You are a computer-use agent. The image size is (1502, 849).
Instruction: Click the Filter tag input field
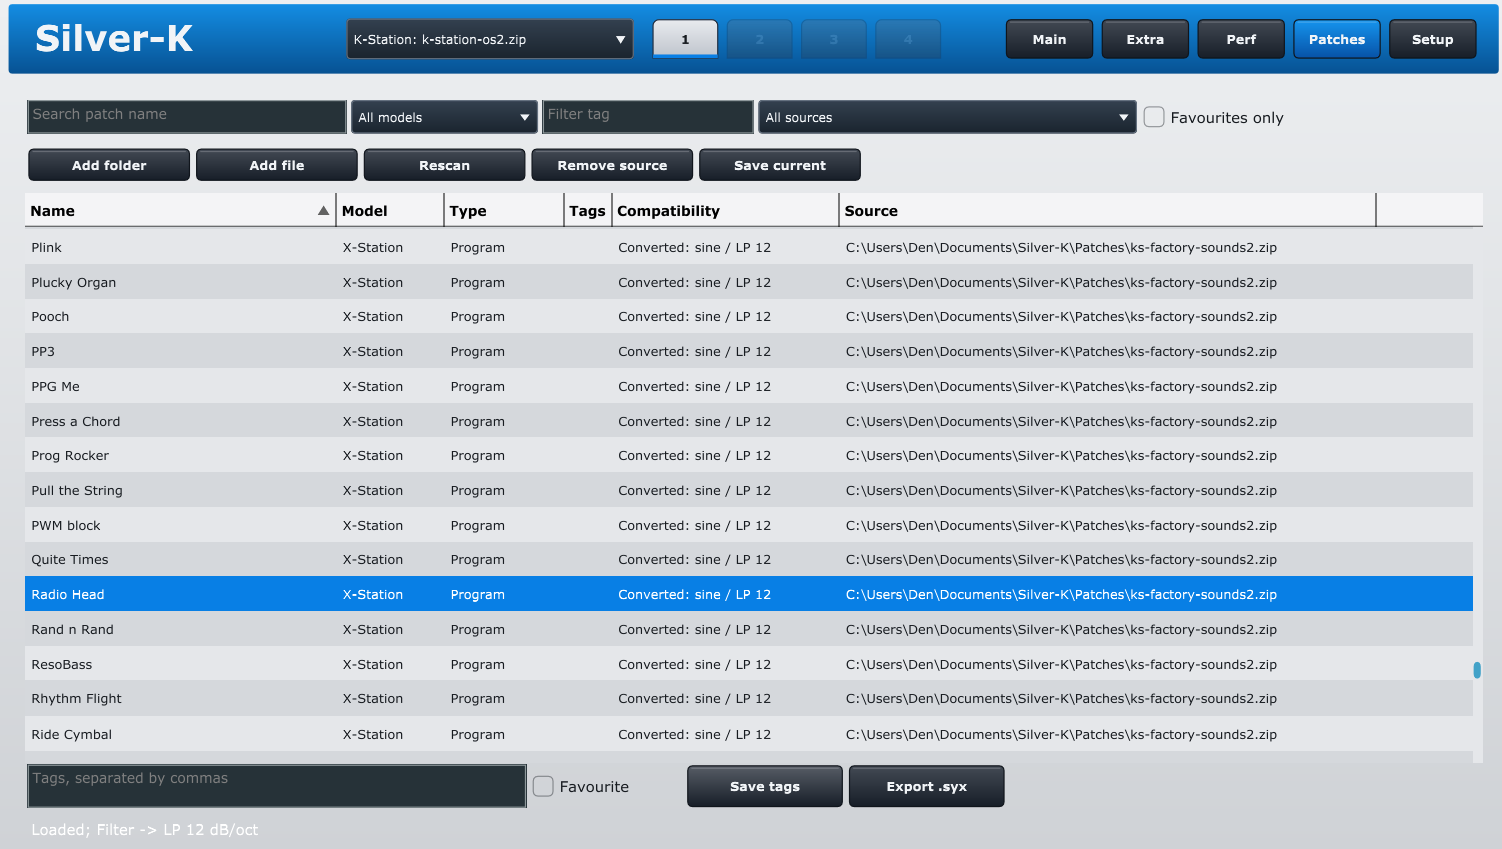pos(648,116)
